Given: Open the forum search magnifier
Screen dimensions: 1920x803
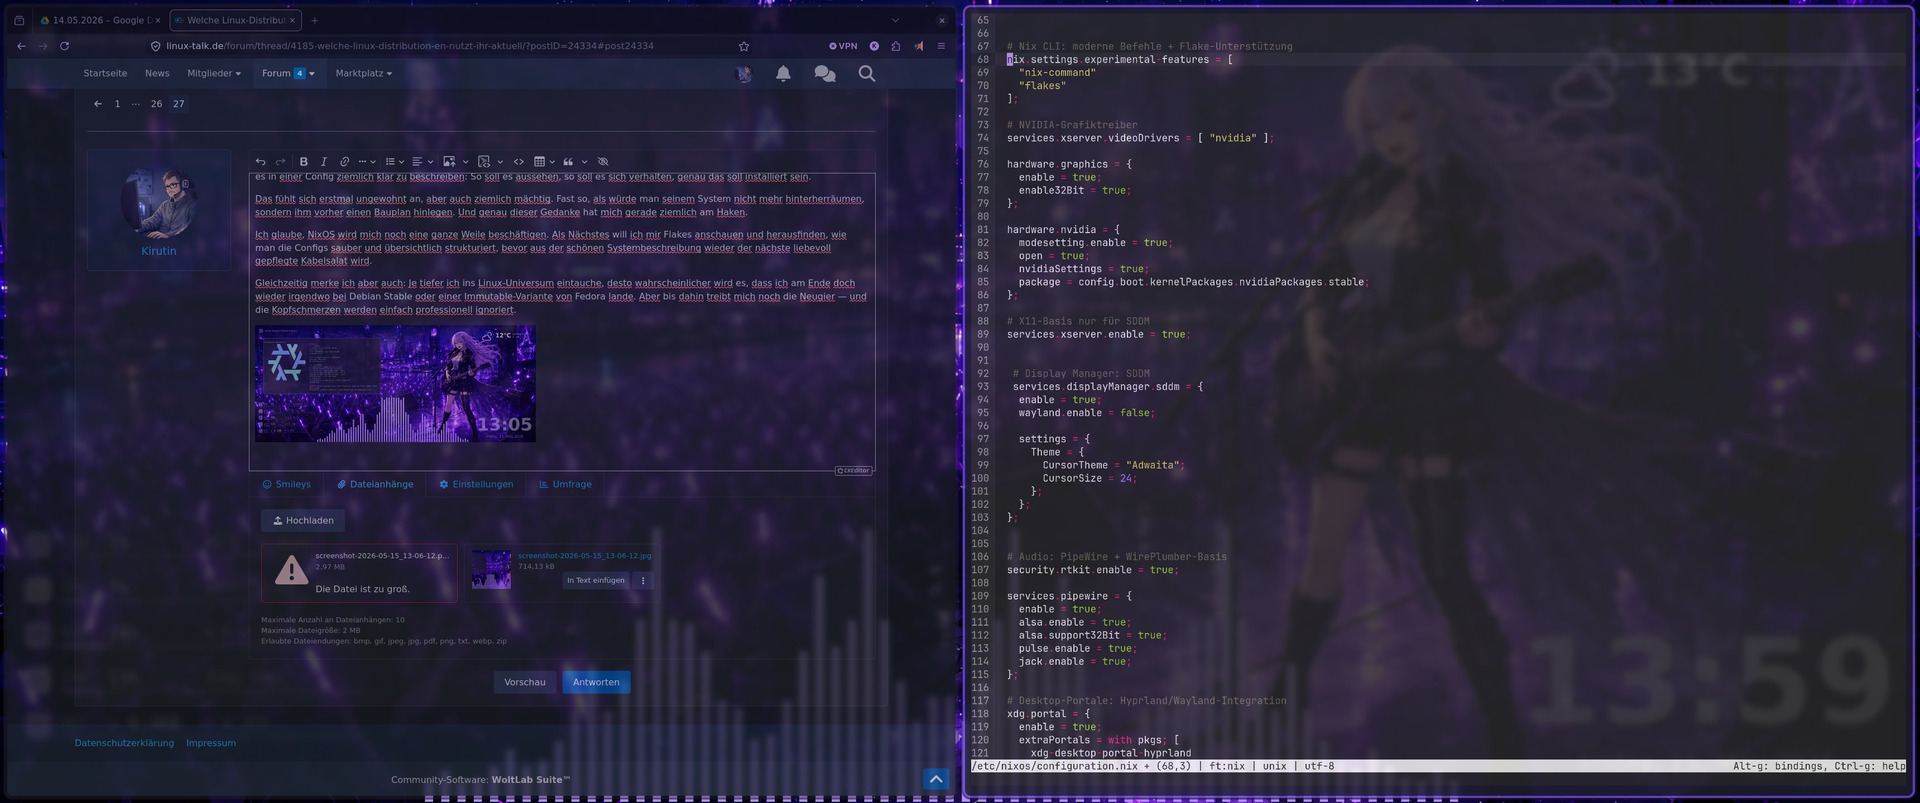Looking at the screenshot, I should coord(867,73).
